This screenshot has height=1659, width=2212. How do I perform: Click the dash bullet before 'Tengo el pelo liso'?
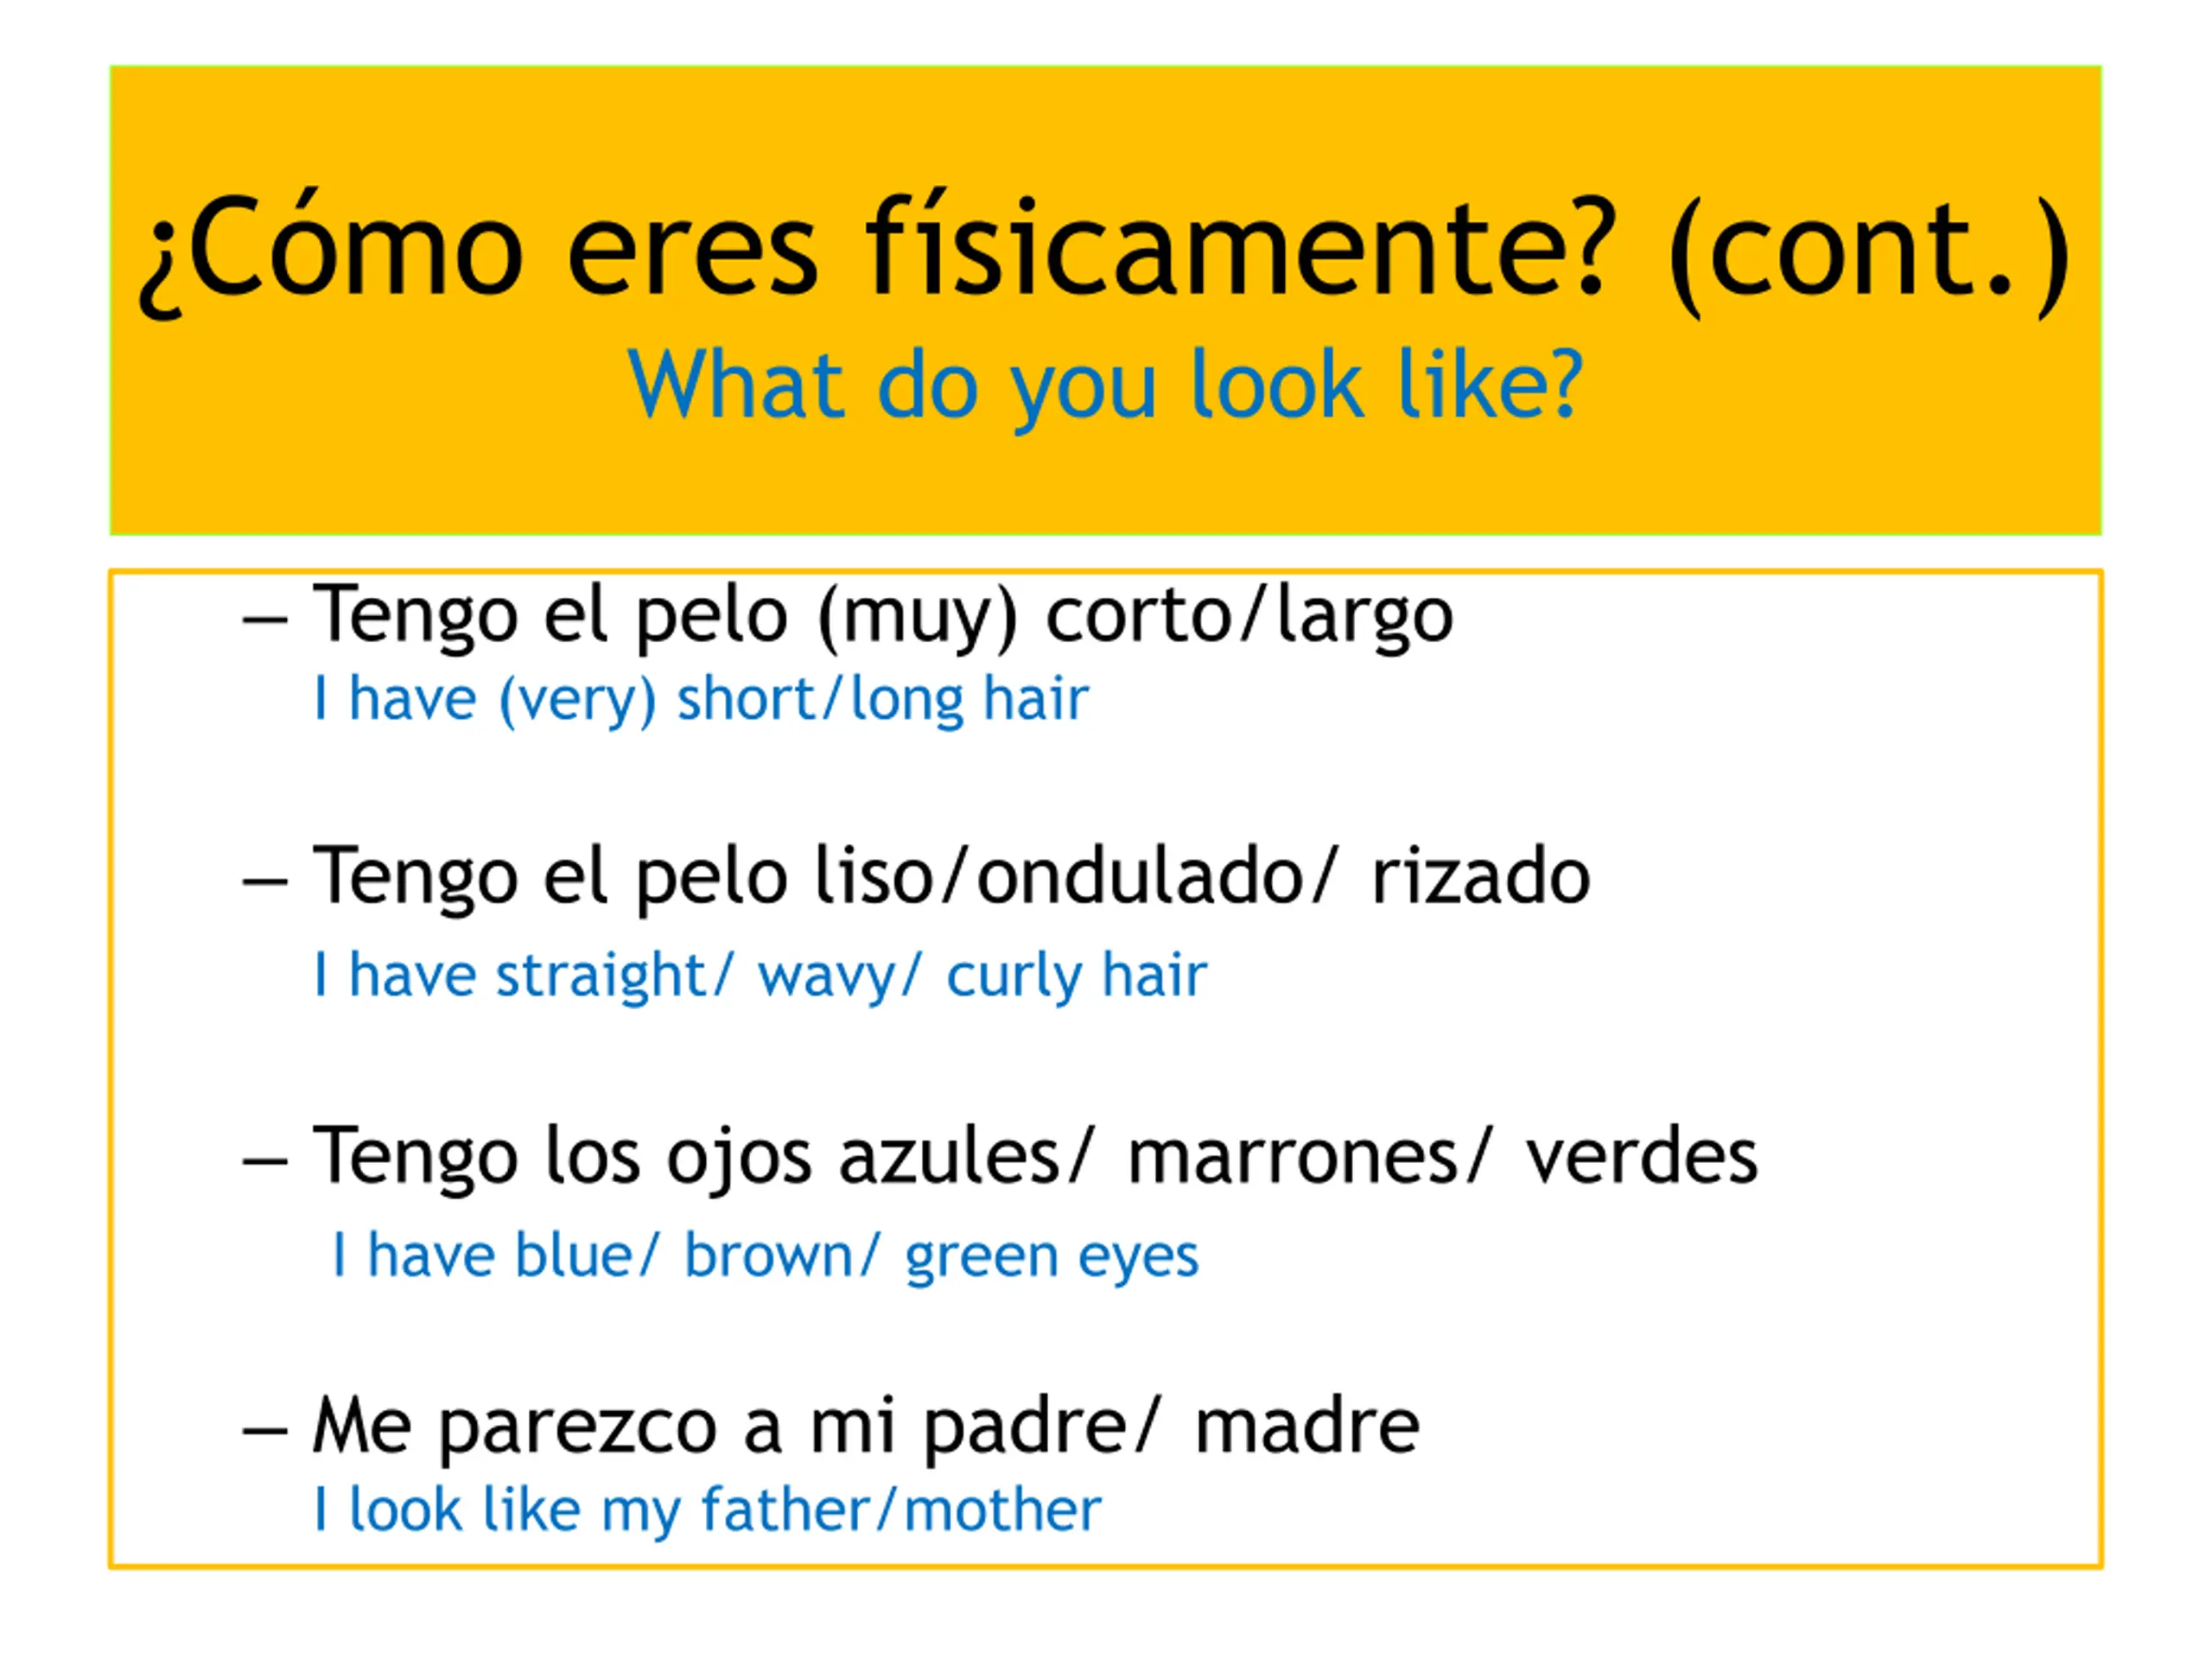pos(265,881)
